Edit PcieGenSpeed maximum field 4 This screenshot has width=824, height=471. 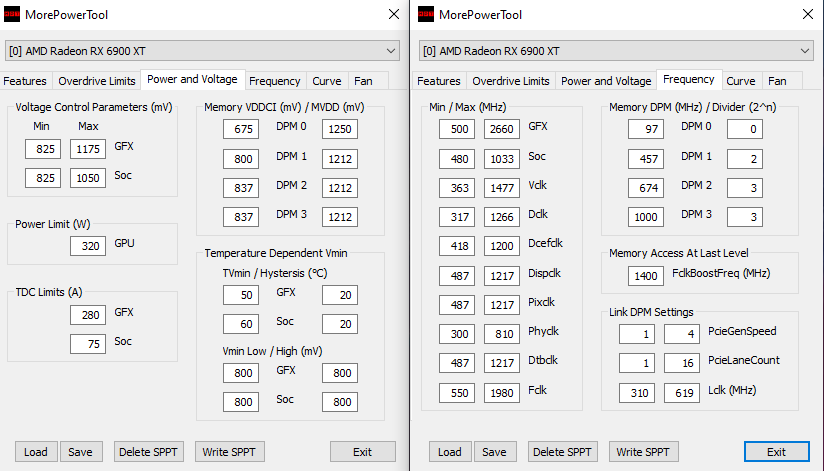click(682, 334)
